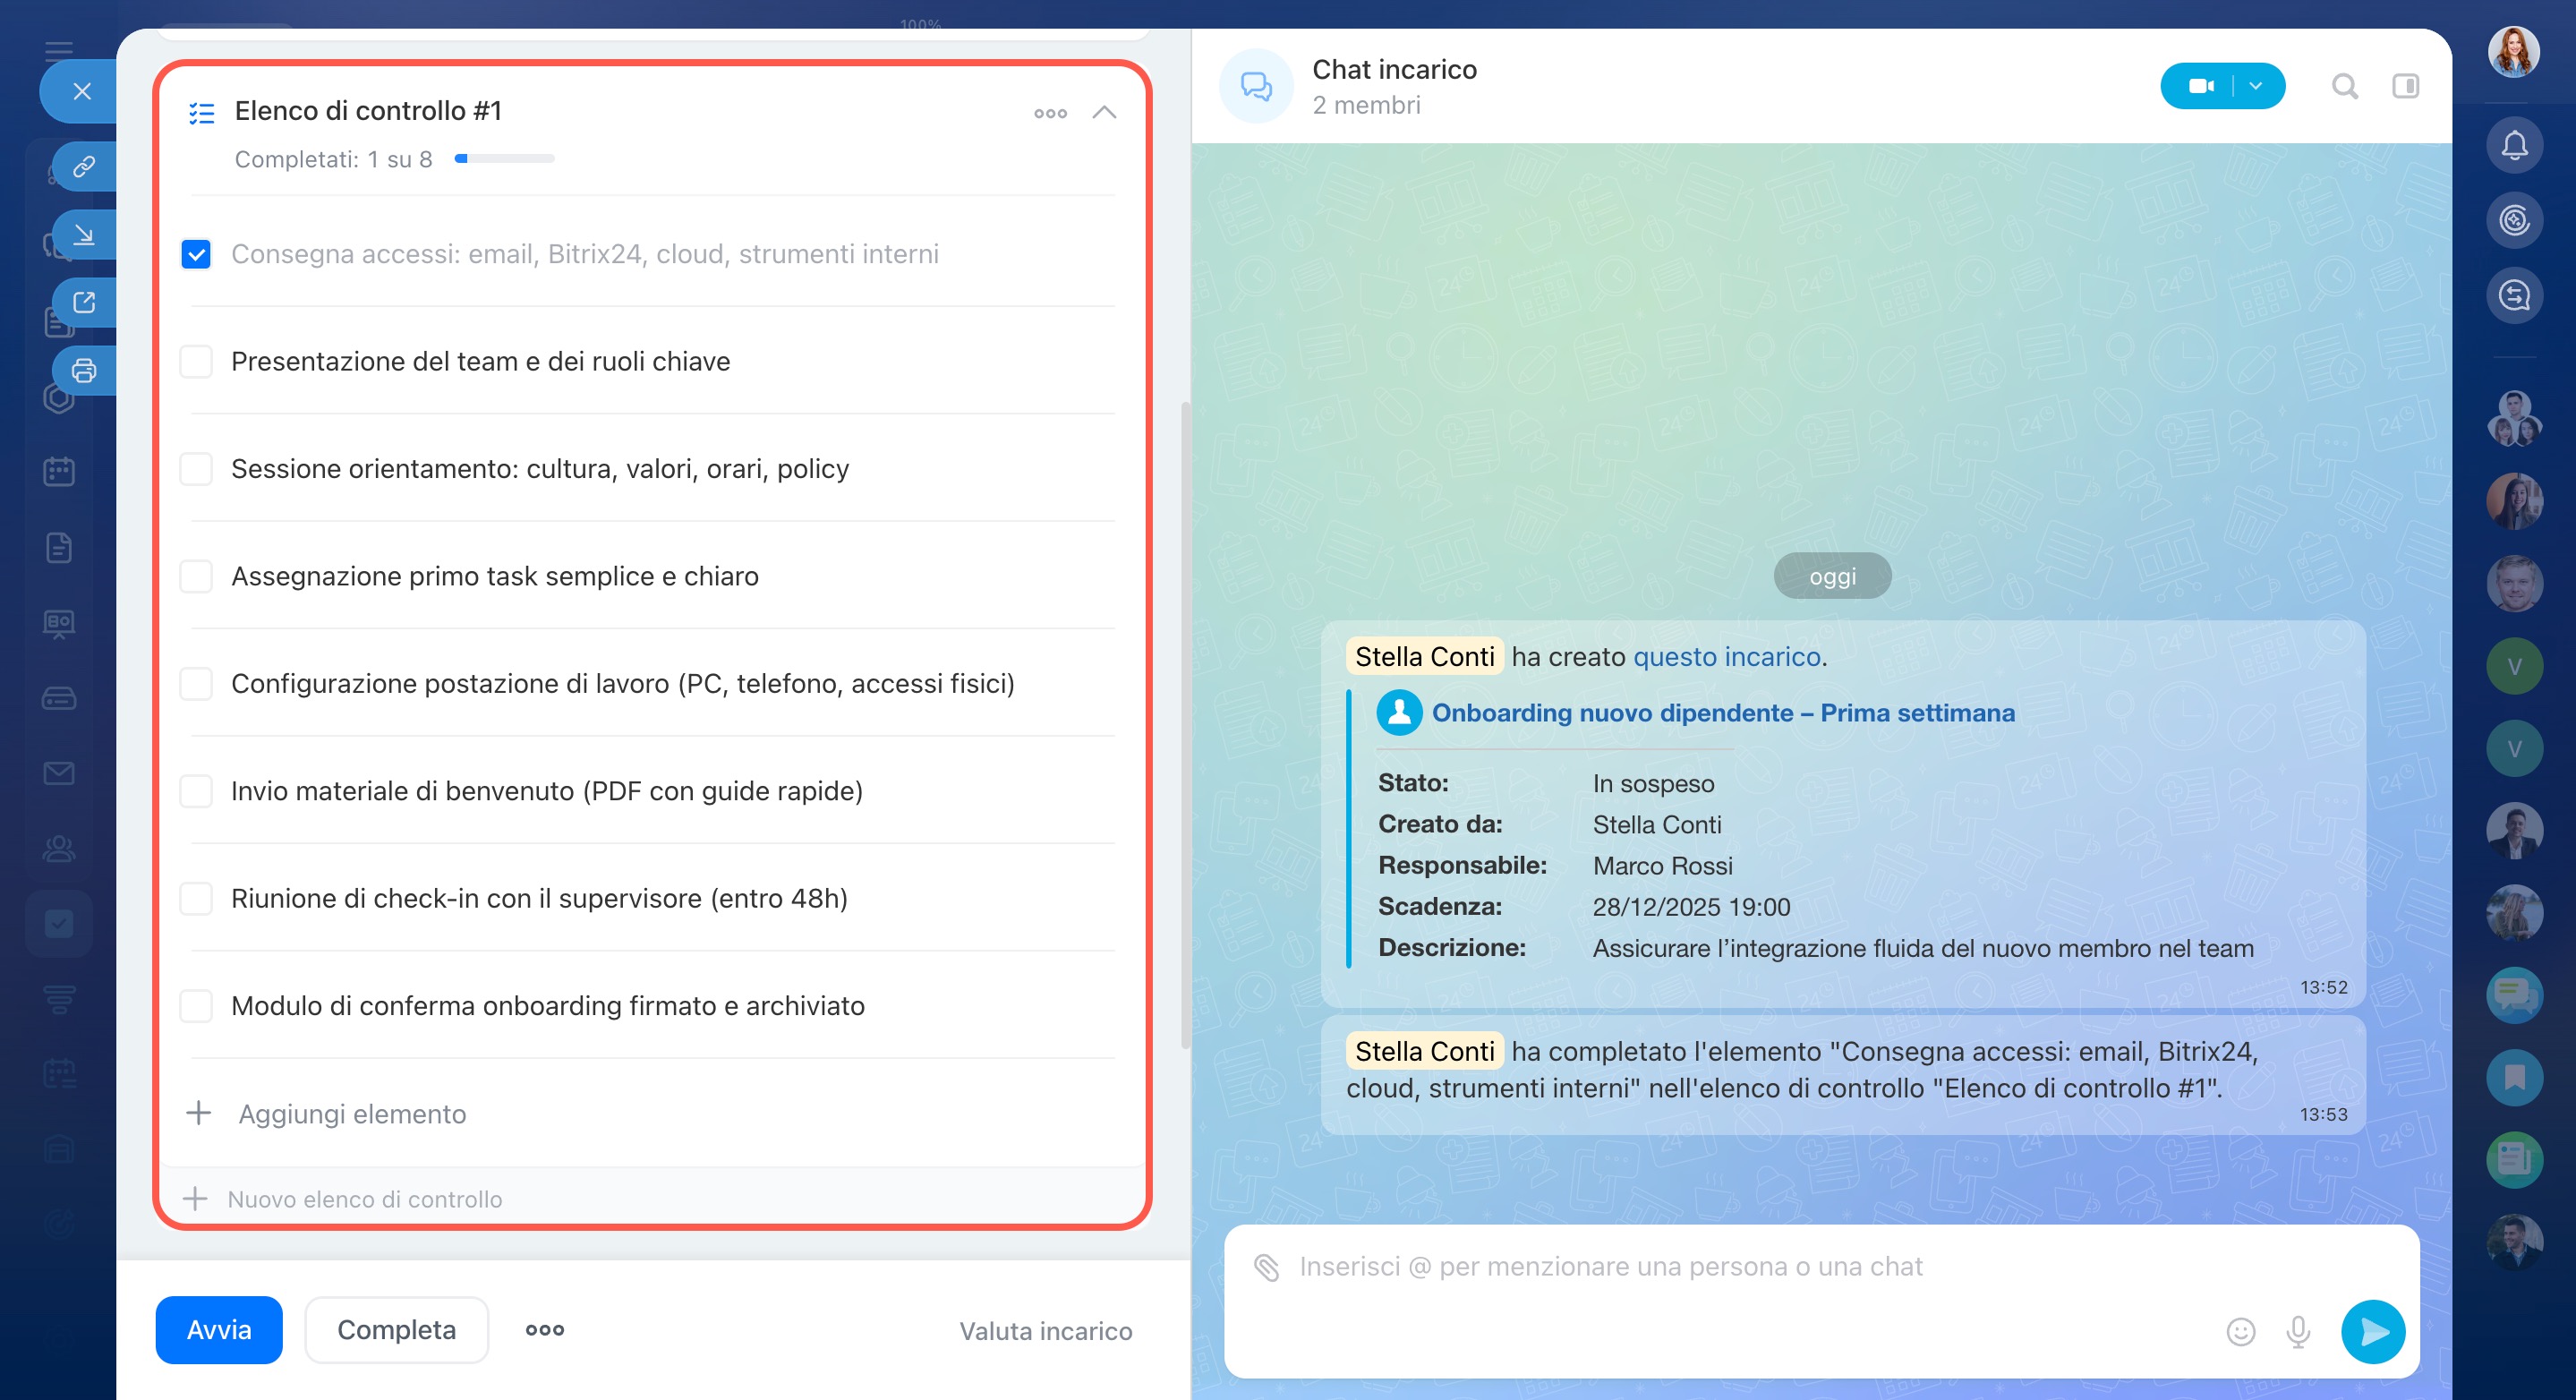This screenshot has height=1400, width=2576.
Task: Open more actions menu beside Completa
Action: point(544,1329)
